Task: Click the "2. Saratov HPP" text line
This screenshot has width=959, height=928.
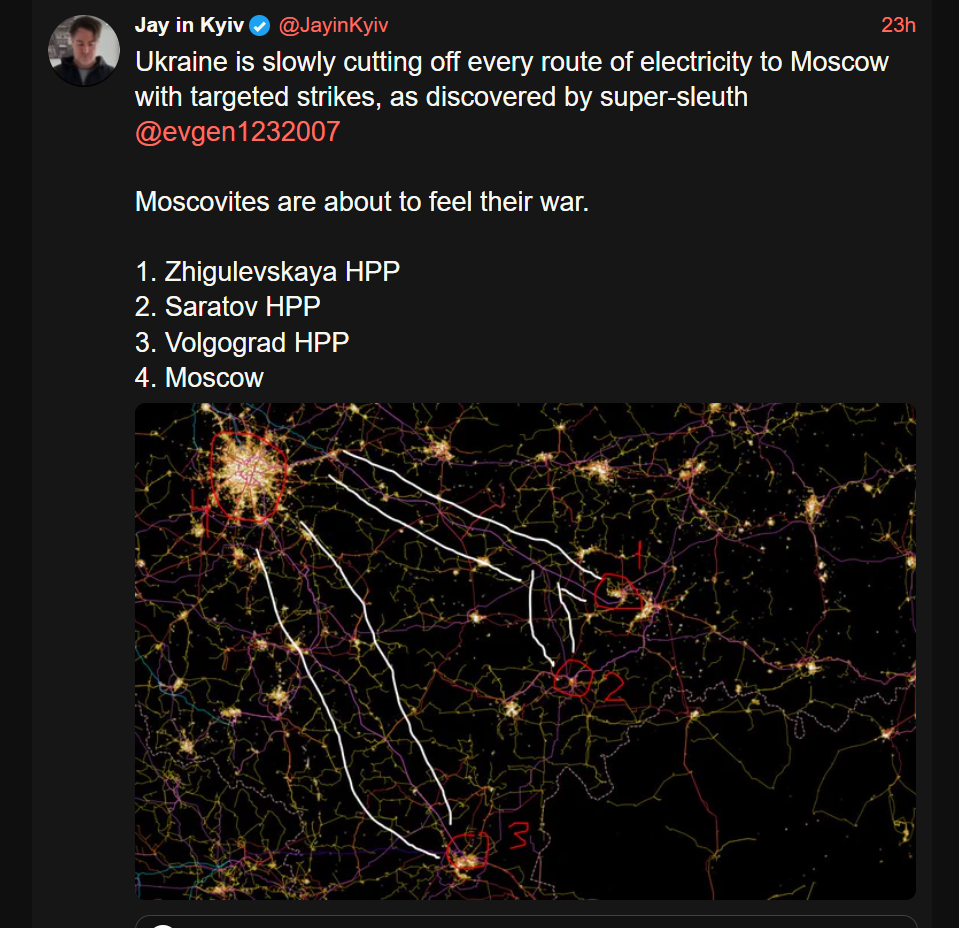Action: [228, 306]
